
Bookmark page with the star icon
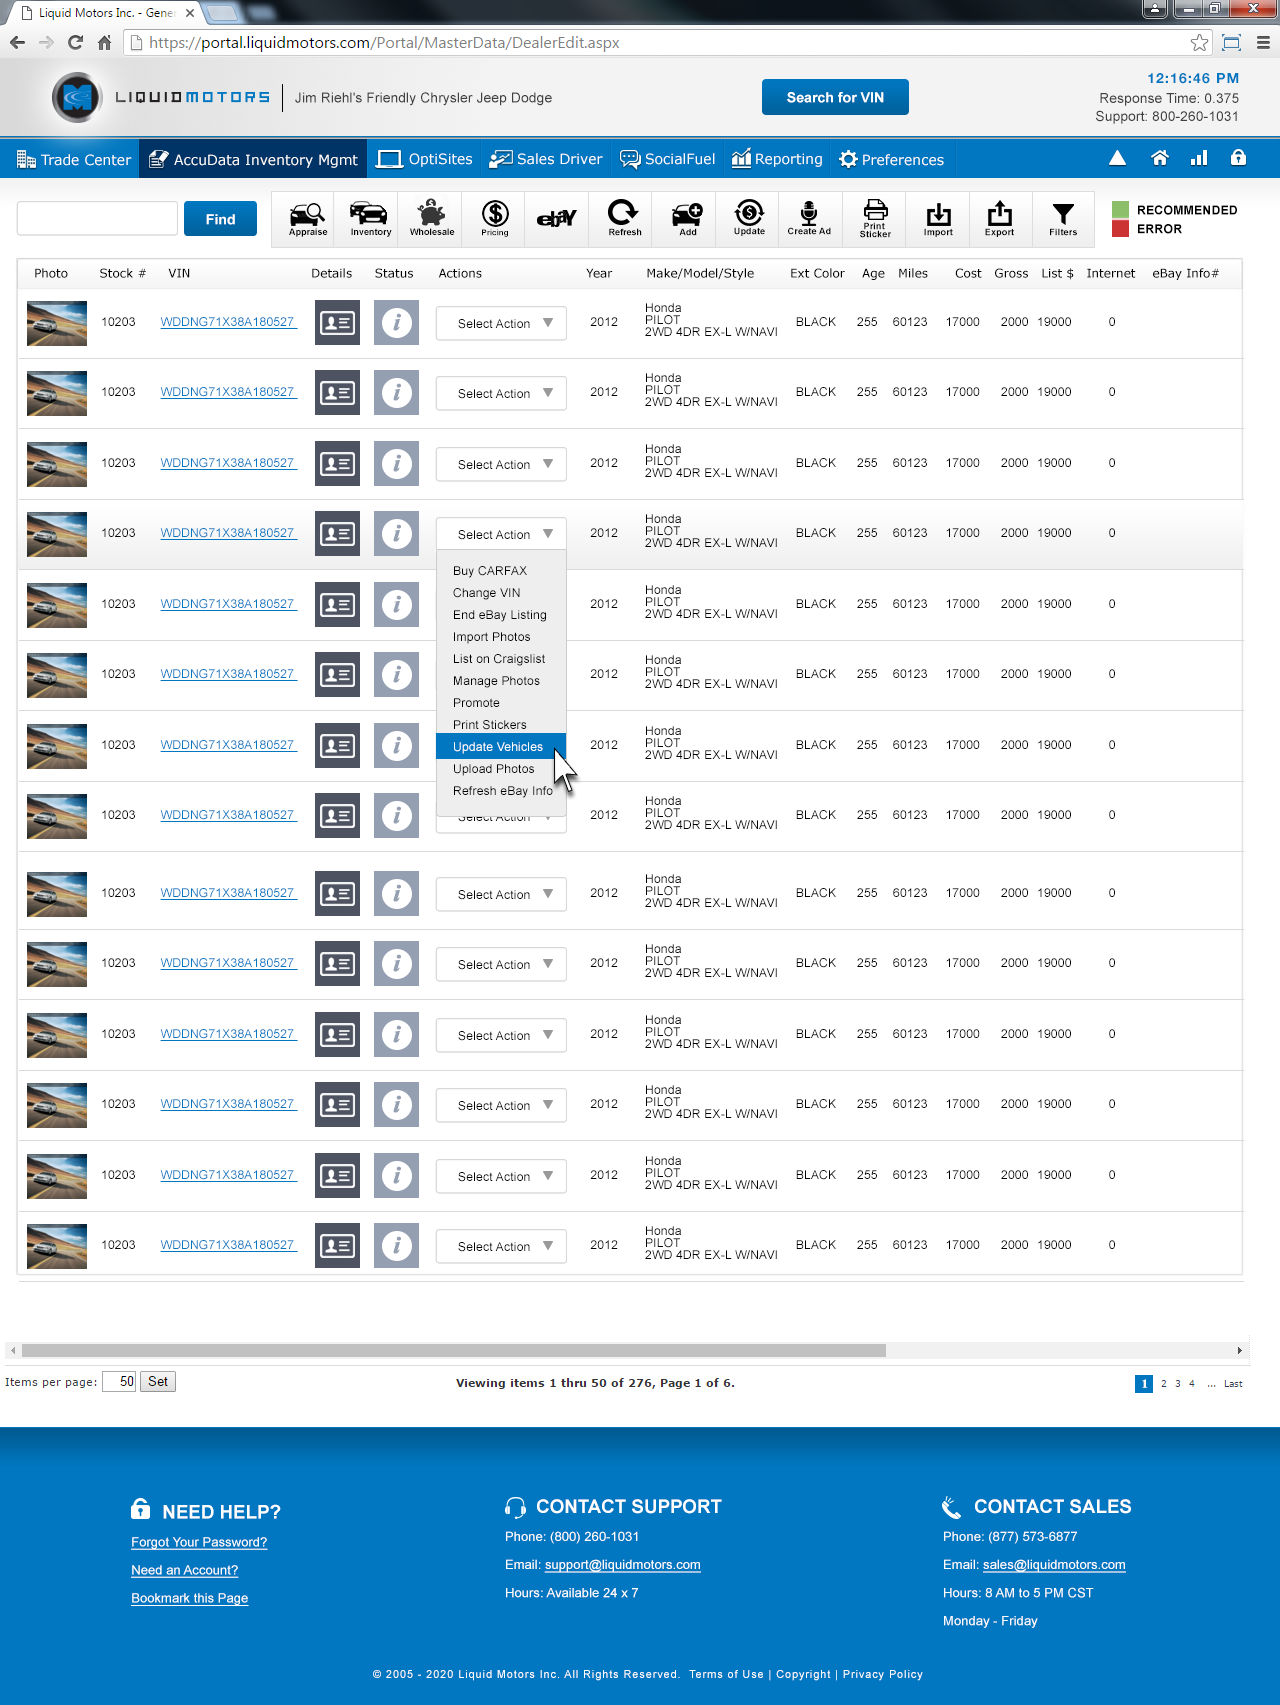point(1199,42)
